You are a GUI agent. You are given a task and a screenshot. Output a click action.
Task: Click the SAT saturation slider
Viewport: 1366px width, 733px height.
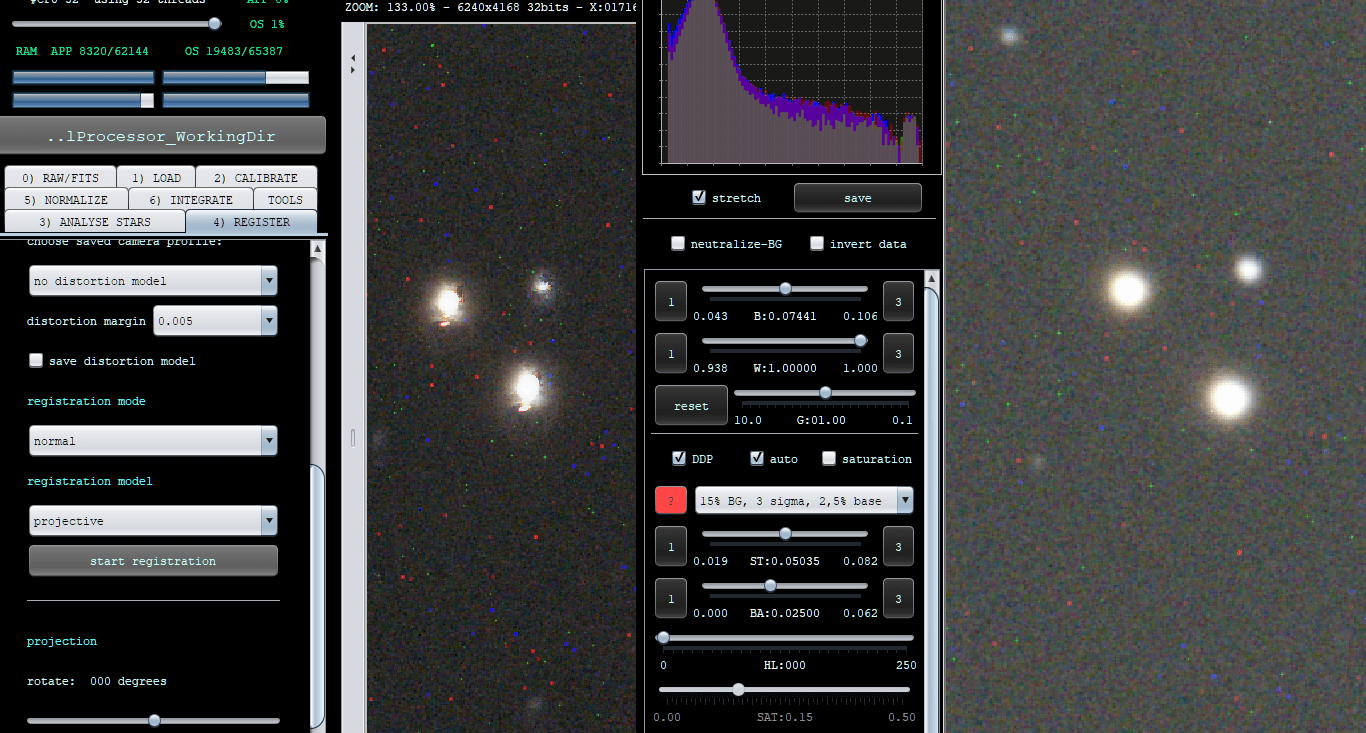(x=785, y=690)
